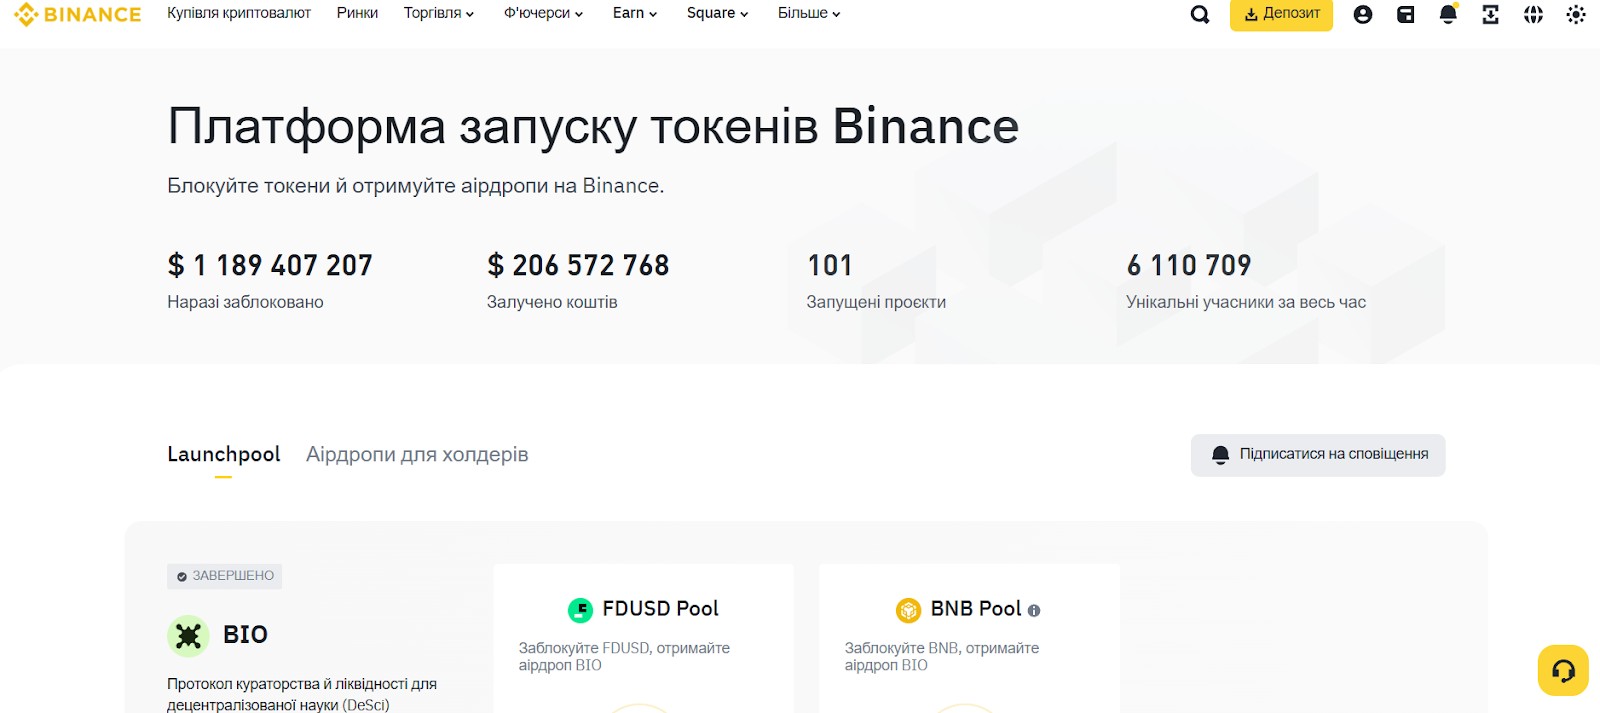Expand the Square dropdown
1600x713 pixels.
pyautogui.click(x=717, y=13)
